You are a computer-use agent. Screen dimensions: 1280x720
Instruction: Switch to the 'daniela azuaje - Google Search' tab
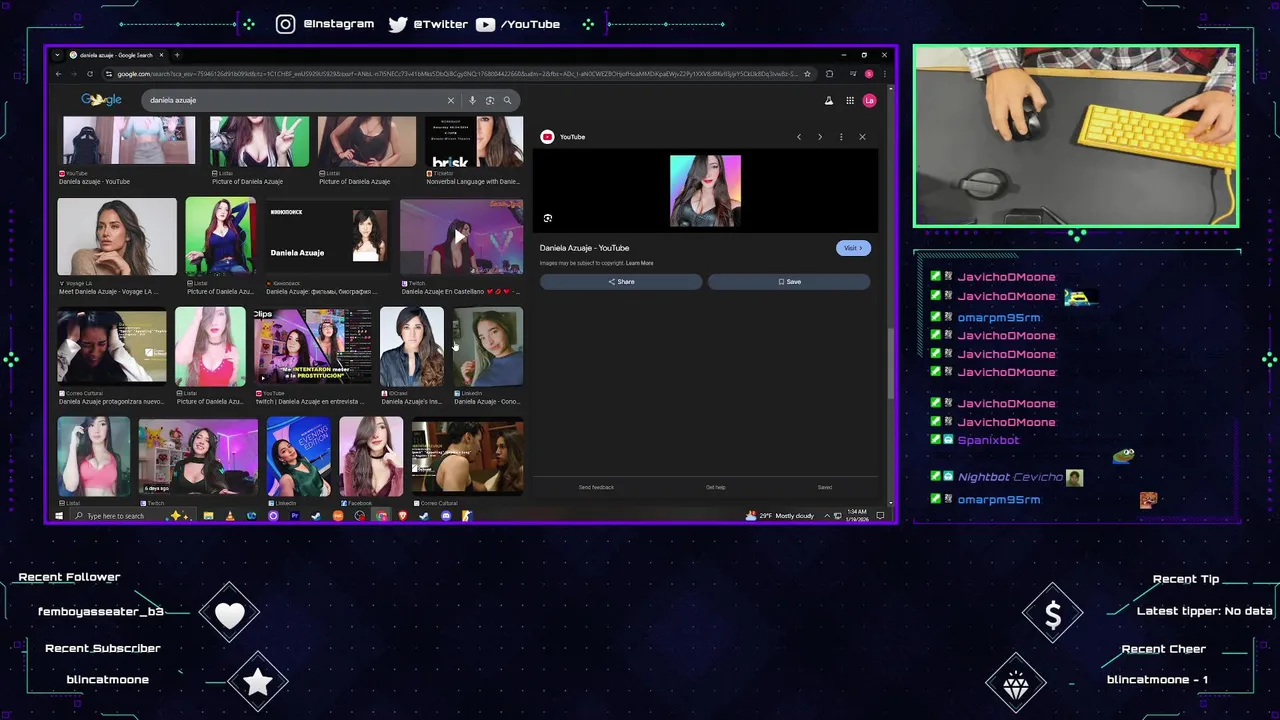point(116,55)
